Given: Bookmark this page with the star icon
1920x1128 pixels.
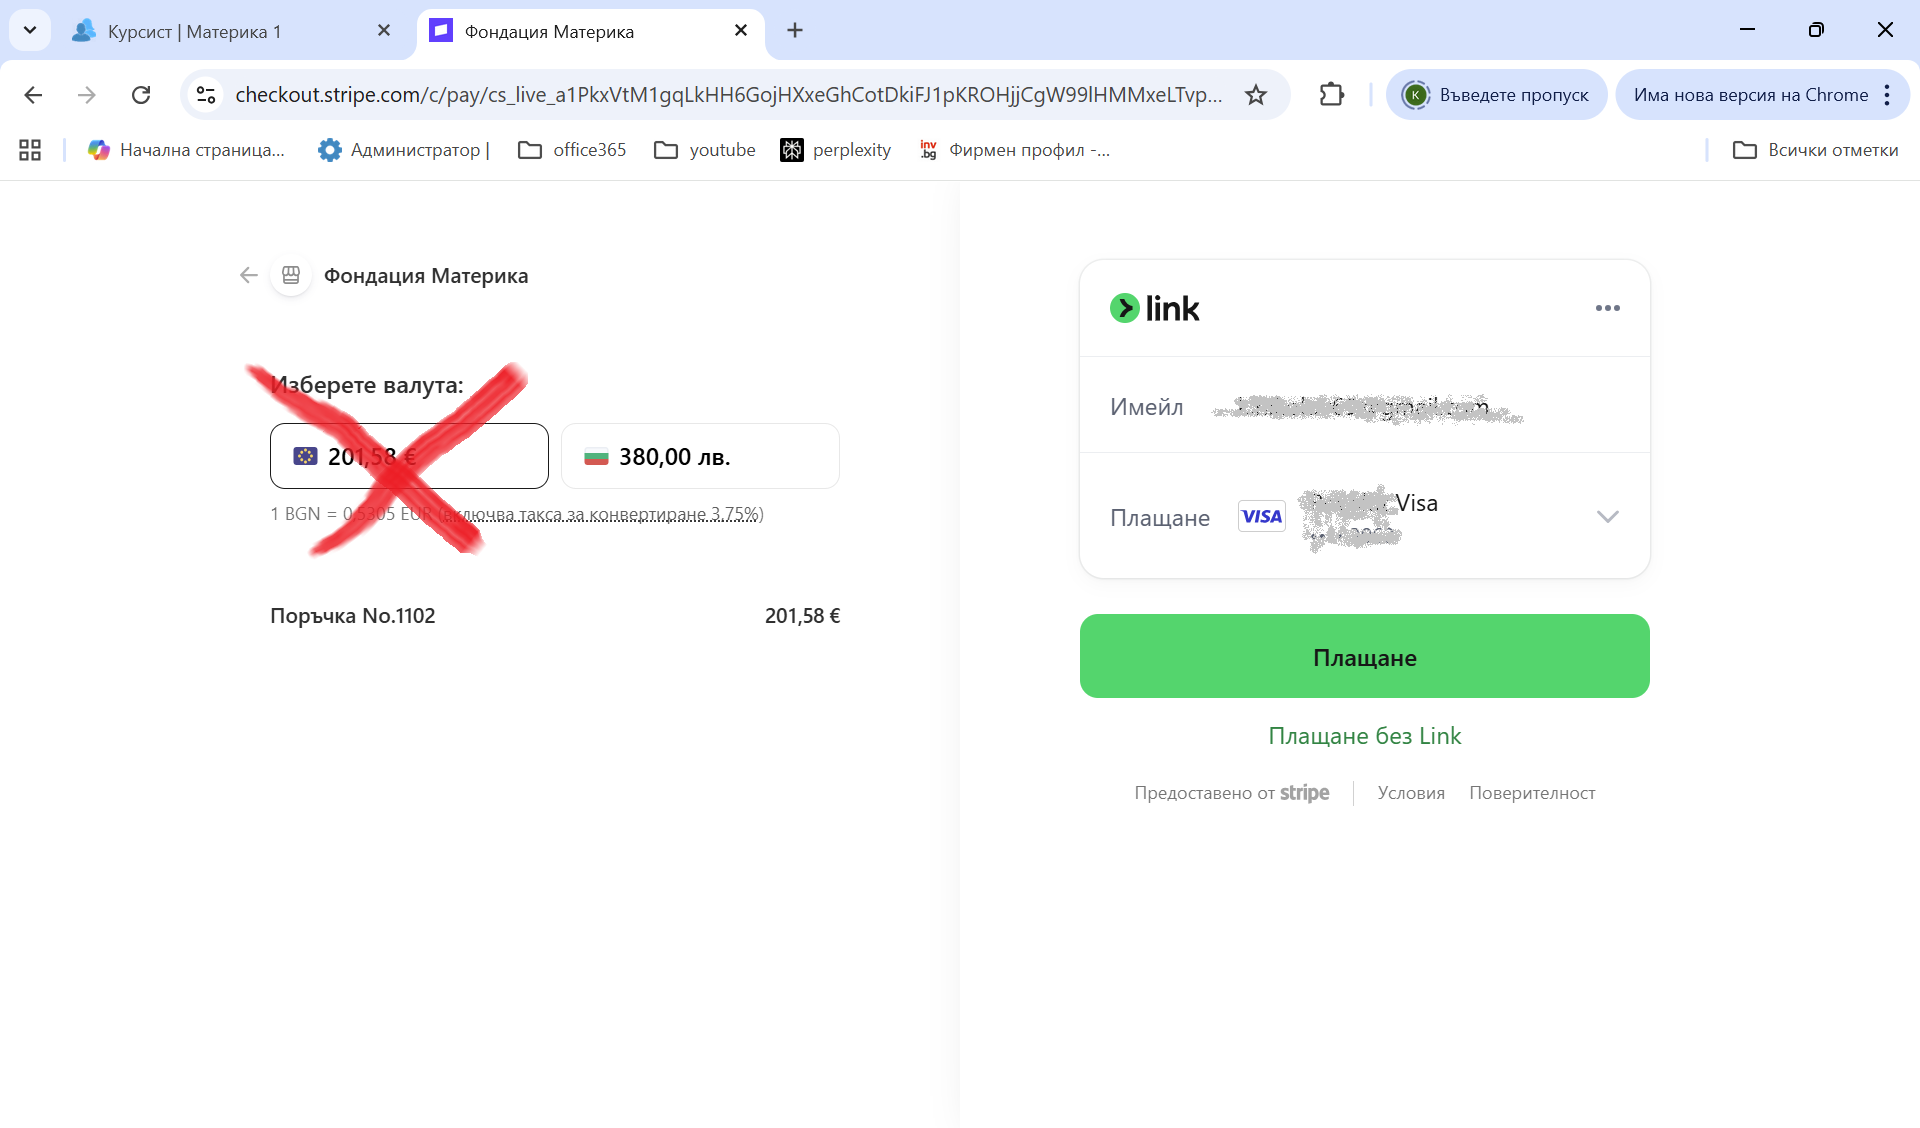Looking at the screenshot, I should (x=1256, y=95).
